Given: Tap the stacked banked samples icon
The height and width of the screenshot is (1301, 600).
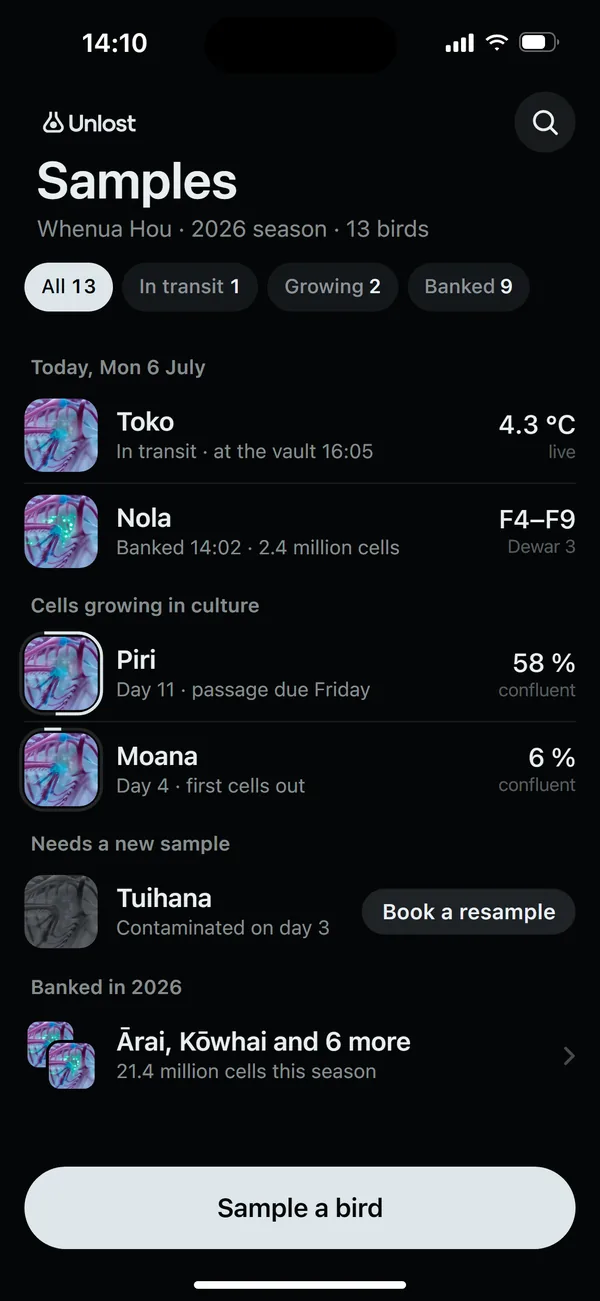Looking at the screenshot, I should click(61, 1055).
